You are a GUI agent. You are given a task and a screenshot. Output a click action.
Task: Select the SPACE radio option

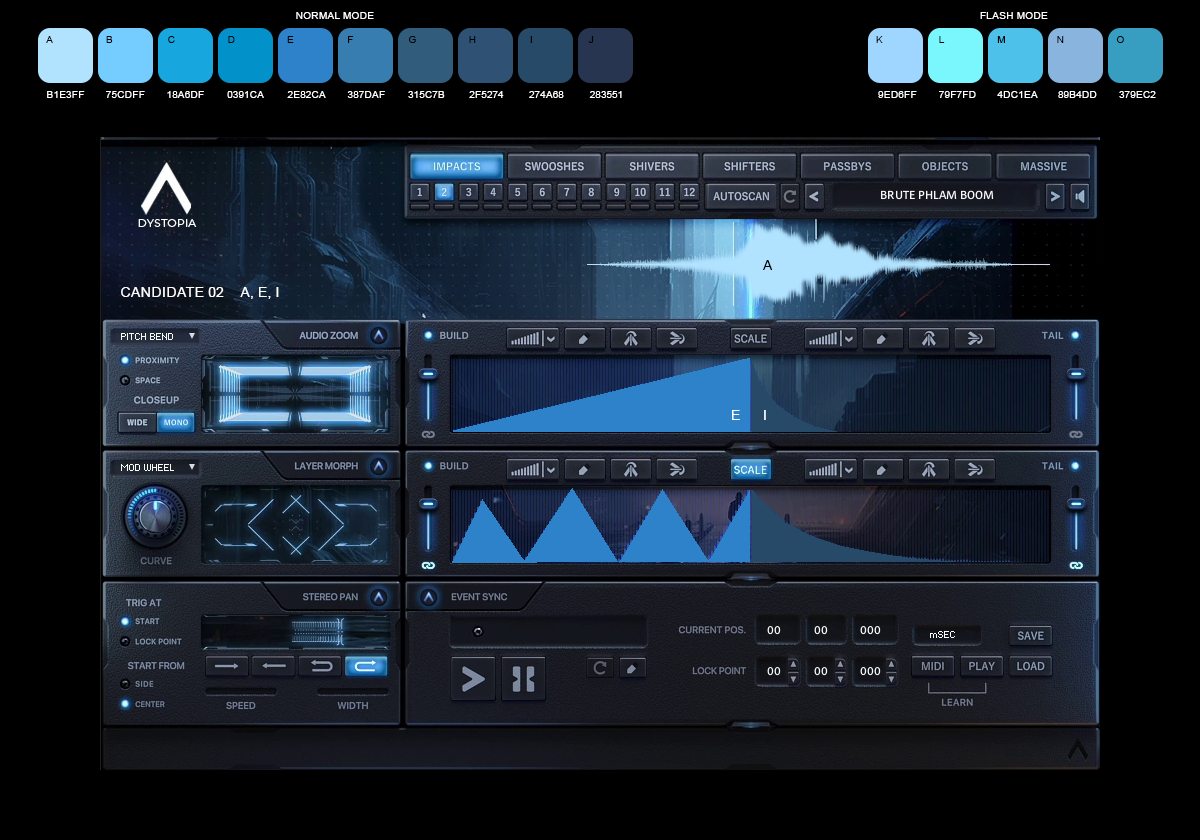pyautogui.click(x=125, y=380)
